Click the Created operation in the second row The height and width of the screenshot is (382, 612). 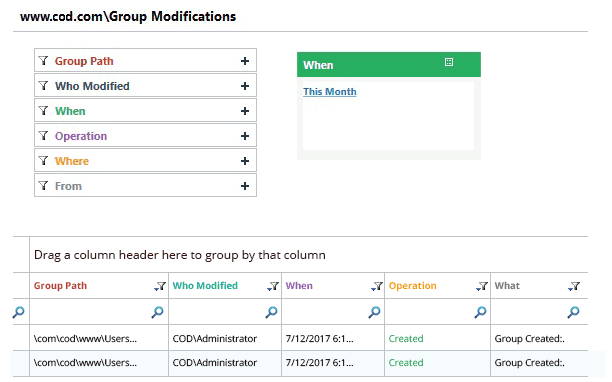pyautogui.click(x=406, y=362)
